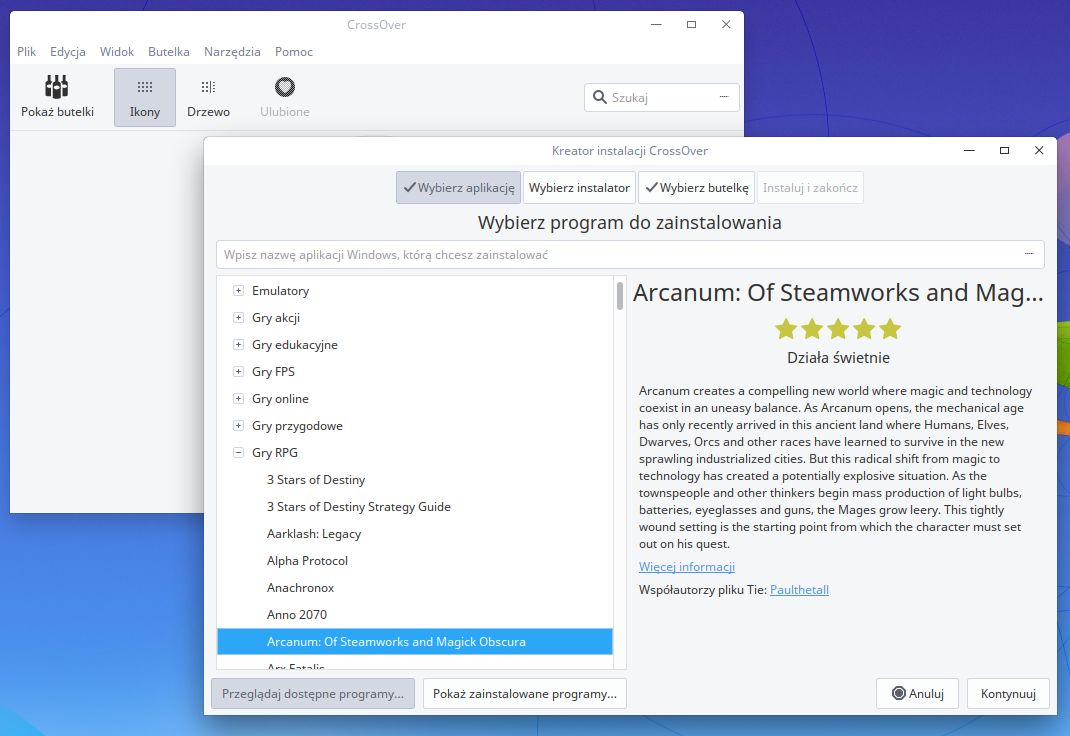Open the Narzędzia menu
Viewport: 1070px width, 736px height.
click(232, 52)
